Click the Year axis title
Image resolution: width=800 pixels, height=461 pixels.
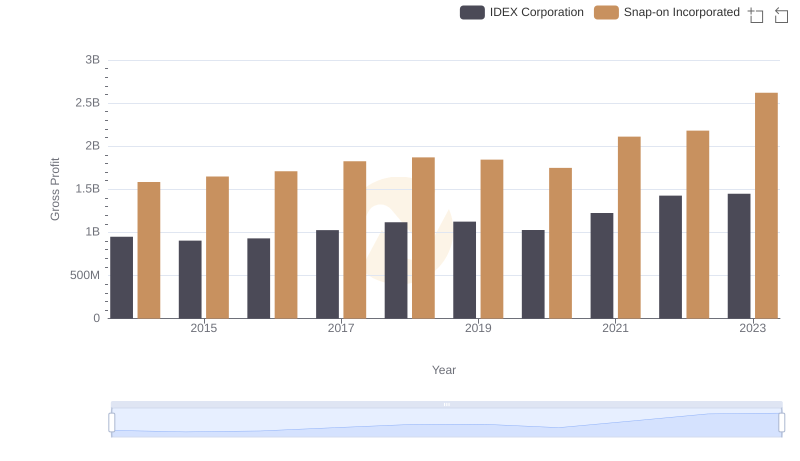(444, 370)
